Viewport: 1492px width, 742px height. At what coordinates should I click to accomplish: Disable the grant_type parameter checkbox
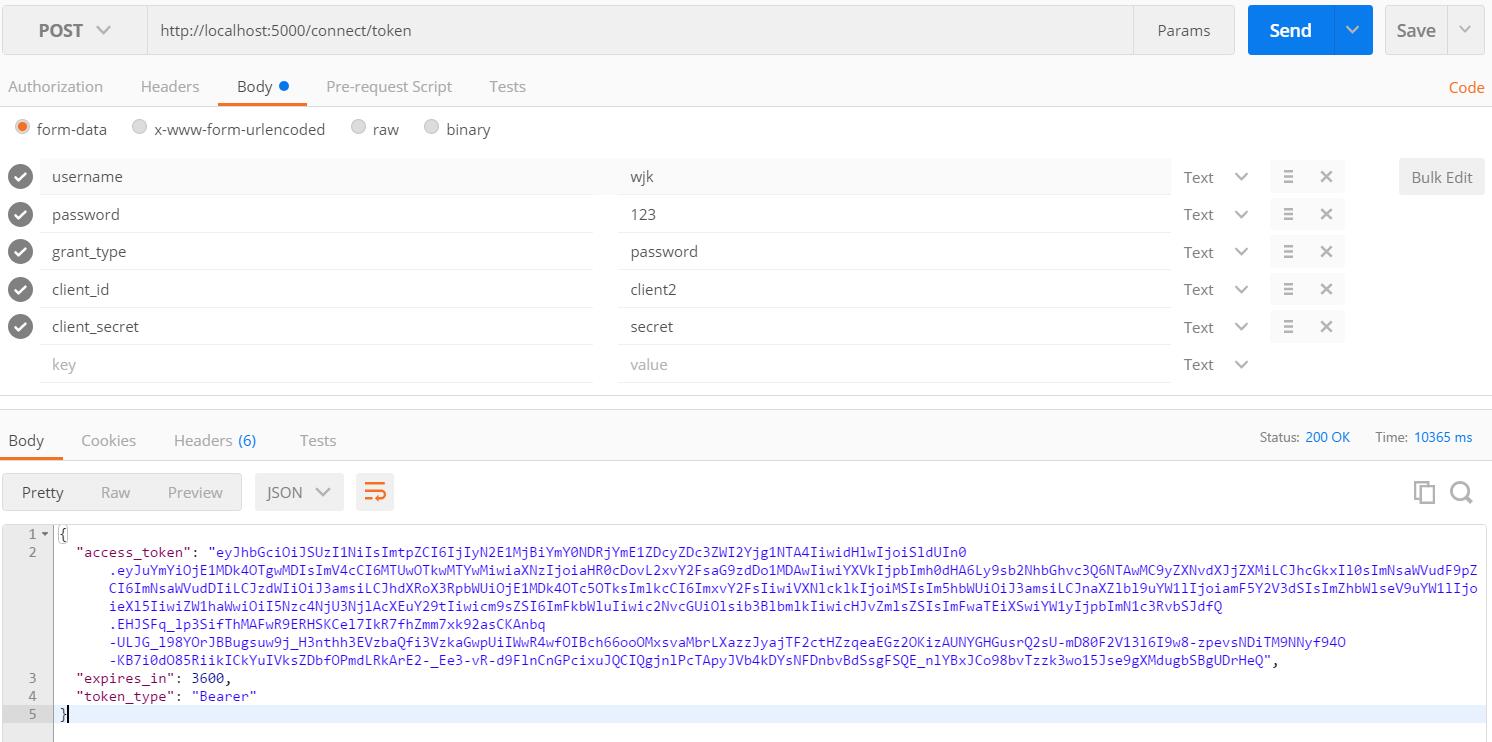(x=20, y=251)
